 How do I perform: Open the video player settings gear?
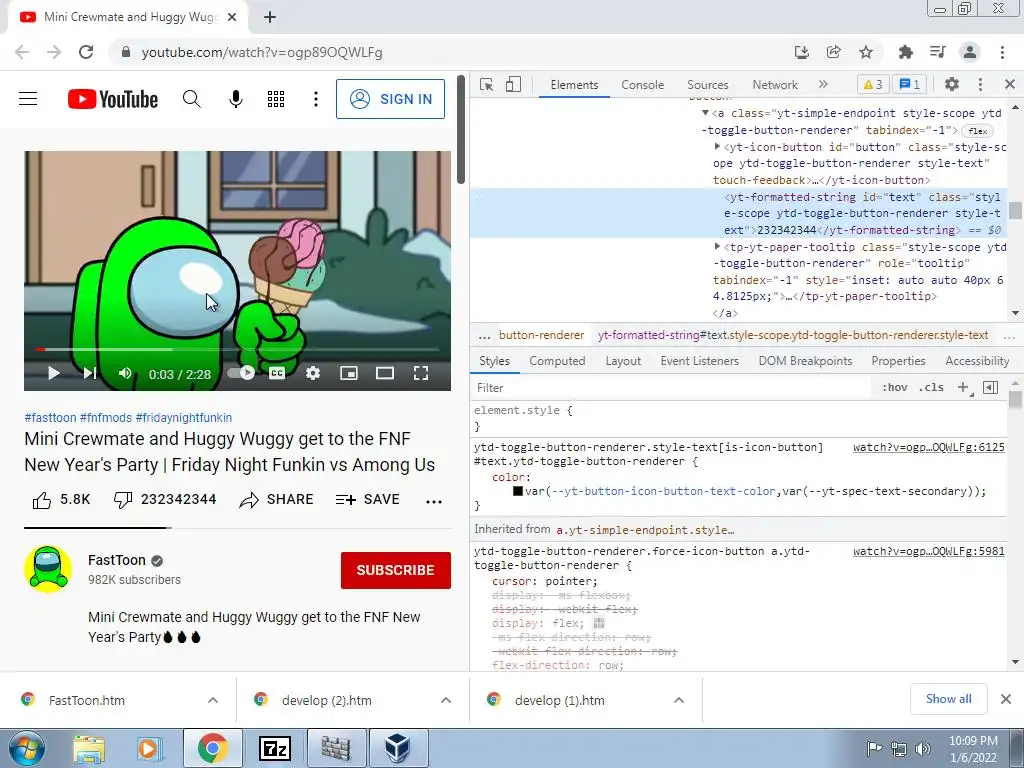coord(313,373)
